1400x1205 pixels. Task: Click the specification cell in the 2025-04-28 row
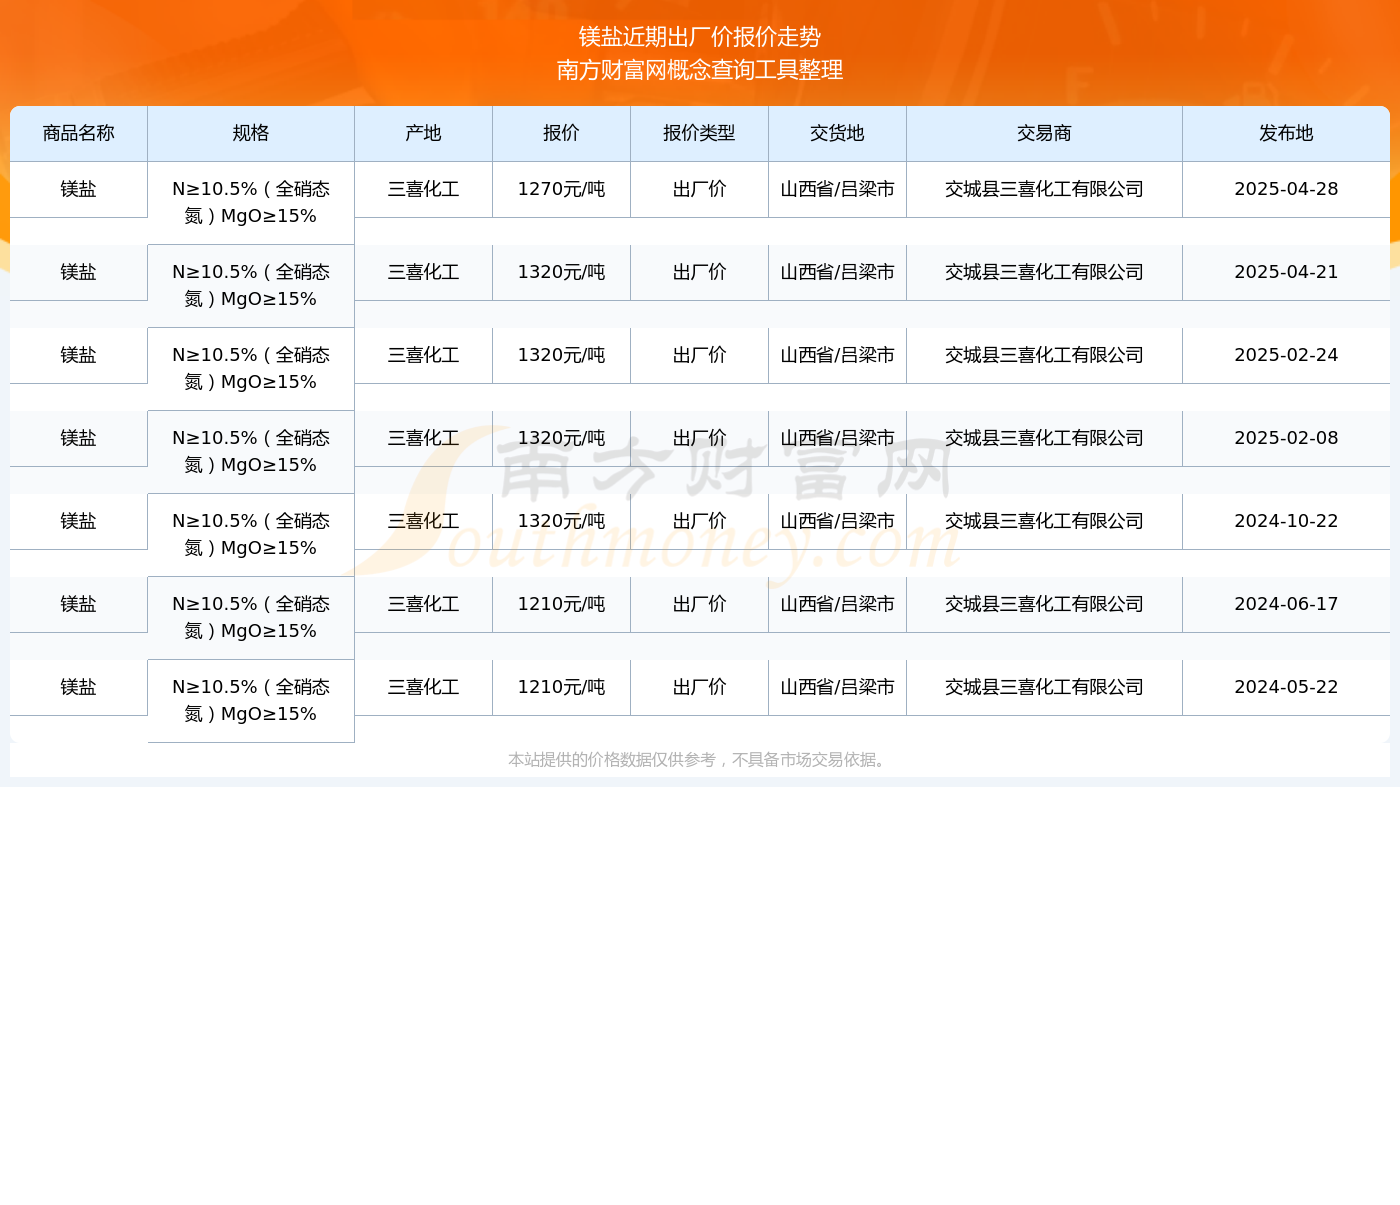point(251,203)
